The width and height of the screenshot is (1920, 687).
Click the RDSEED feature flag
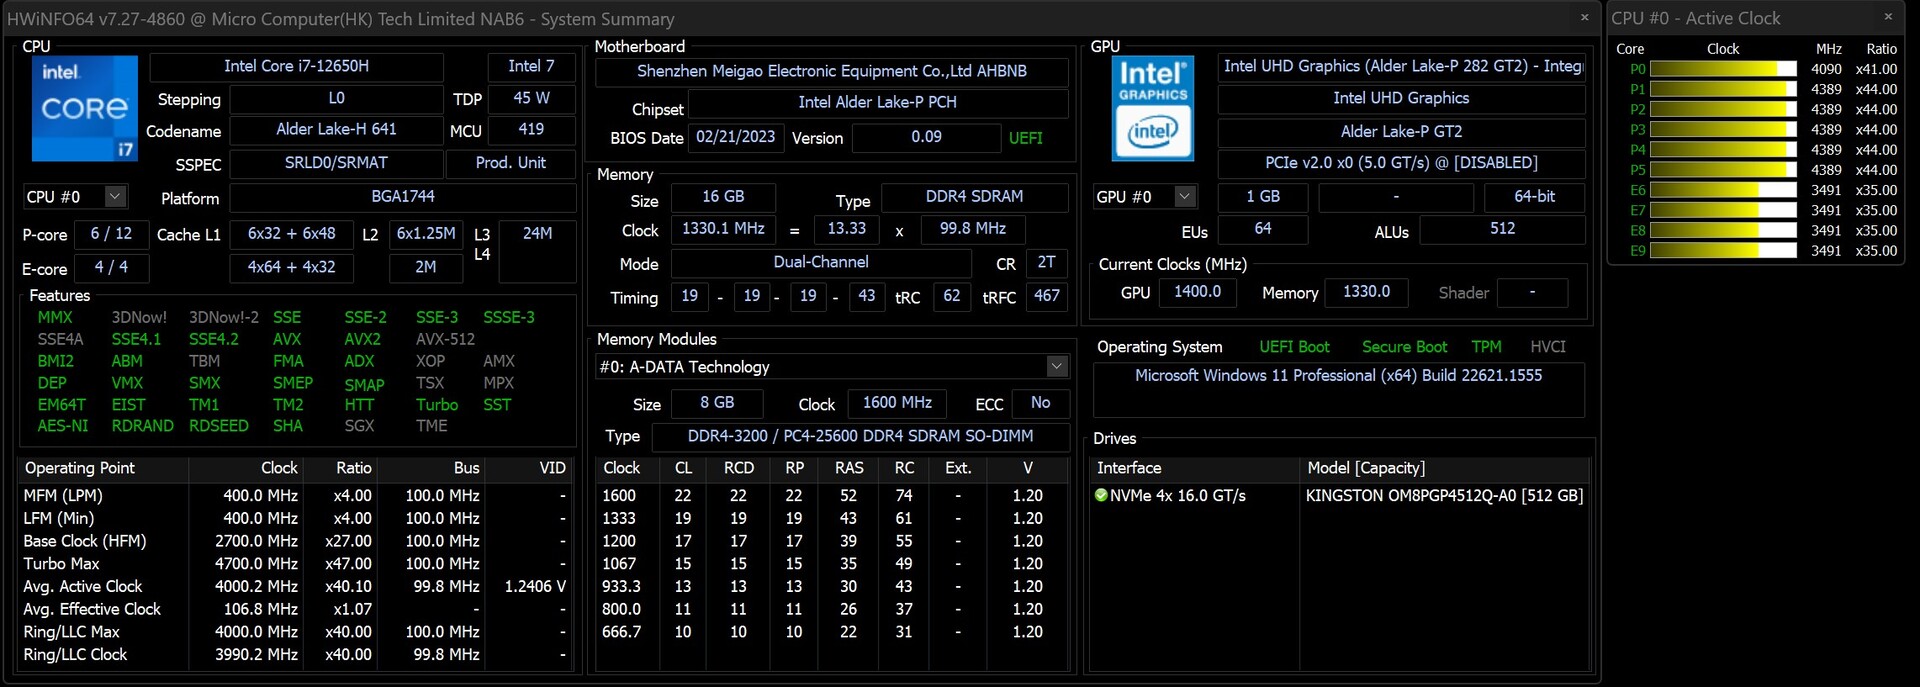coord(218,426)
